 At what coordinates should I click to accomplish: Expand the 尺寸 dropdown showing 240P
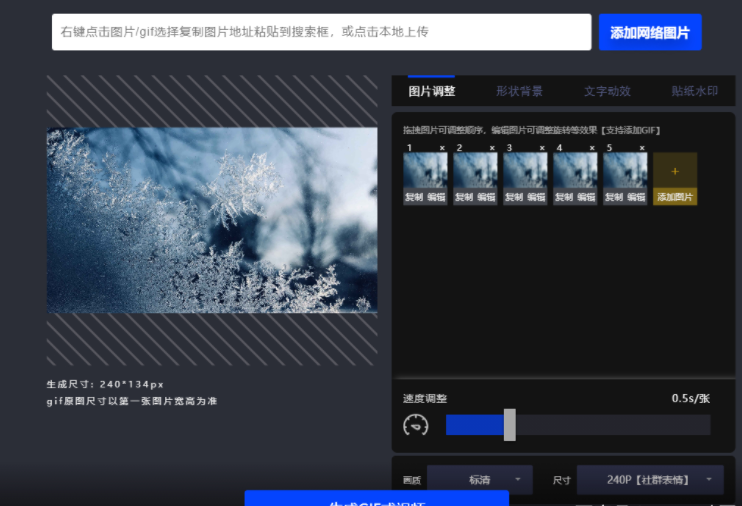click(650, 480)
